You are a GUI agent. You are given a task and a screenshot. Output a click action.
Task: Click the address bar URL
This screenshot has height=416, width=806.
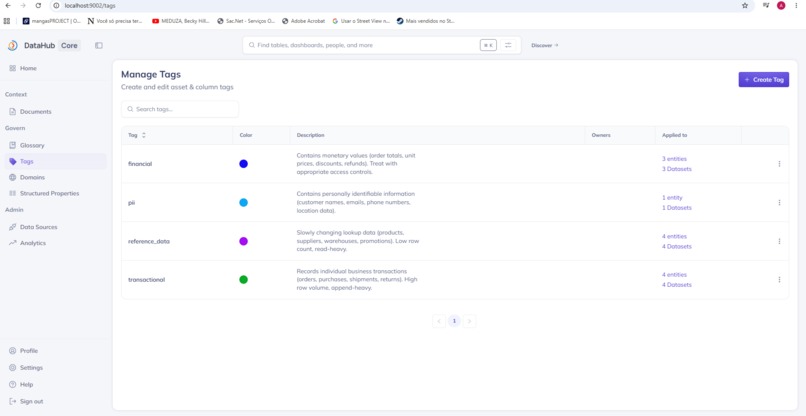(89, 5)
